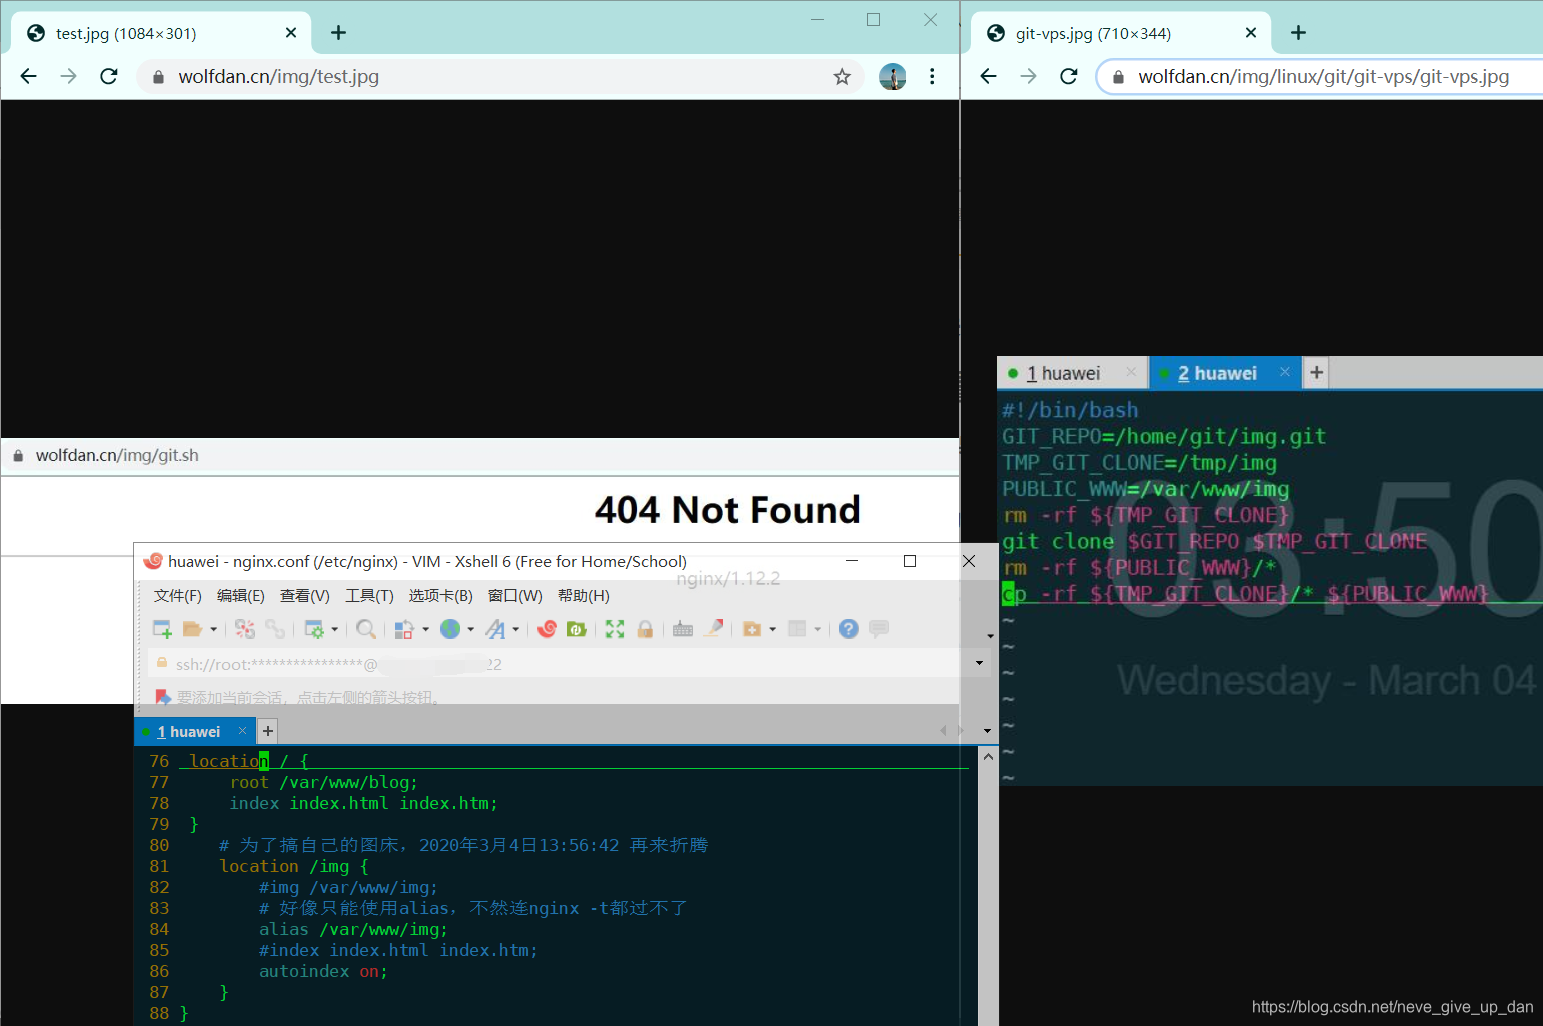1543x1026 pixels.
Task: Click the Xshell lock screen icon
Action: [645, 629]
